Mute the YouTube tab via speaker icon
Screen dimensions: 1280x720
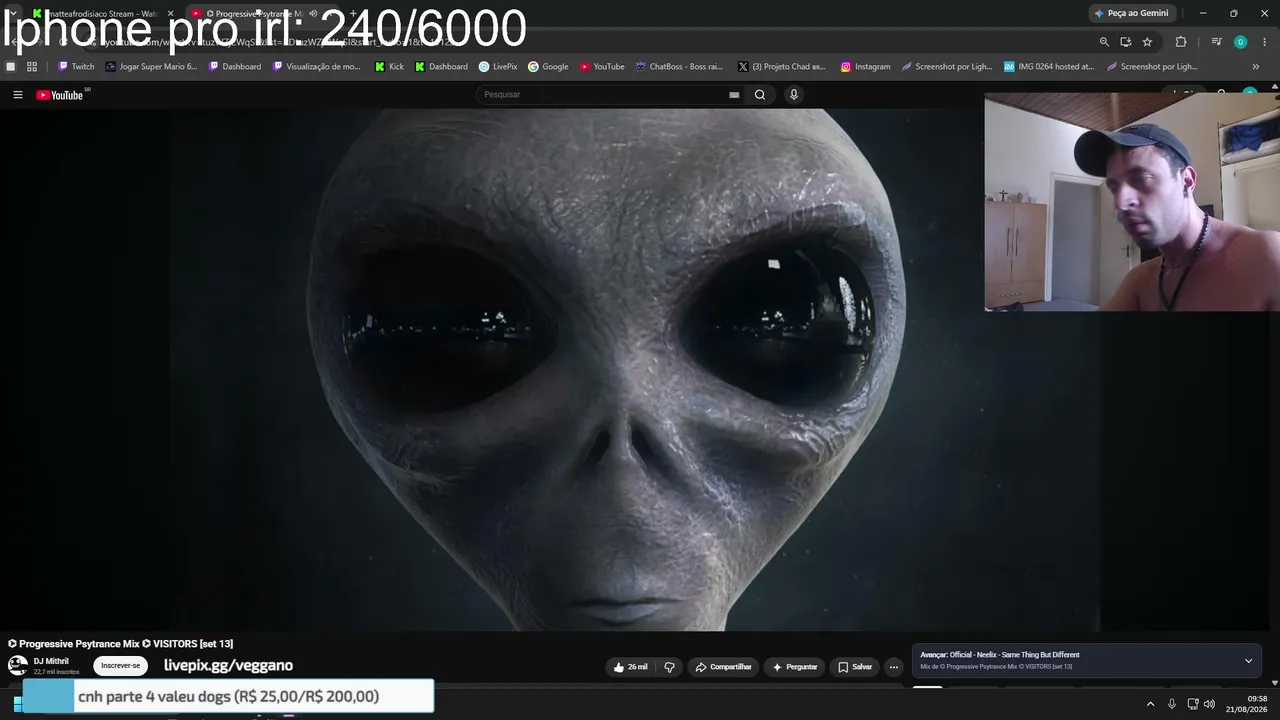313,14
